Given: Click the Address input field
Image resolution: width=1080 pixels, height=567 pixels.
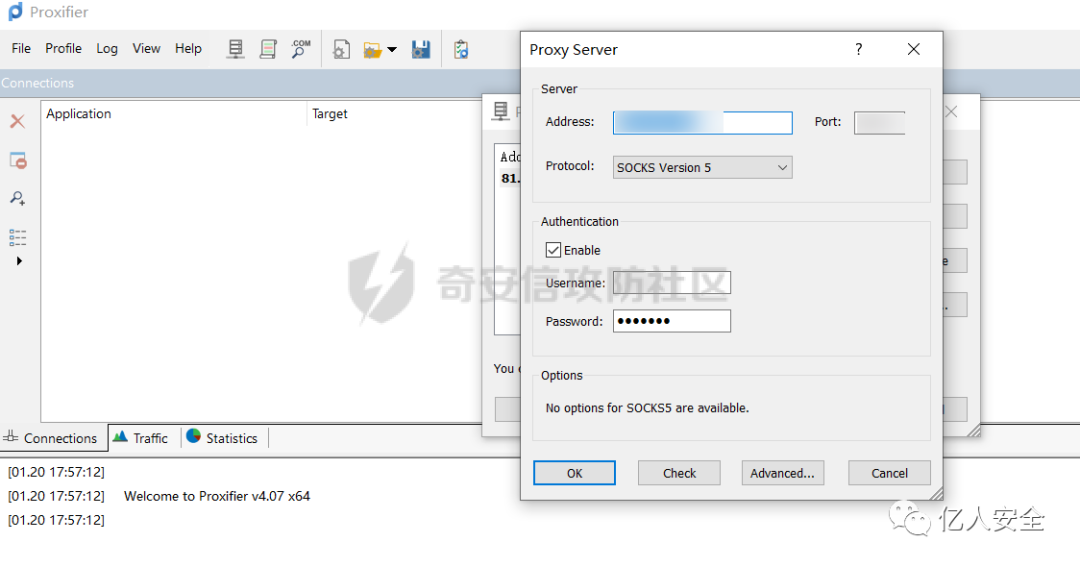Looking at the screenshot, I should pos(703,123).
